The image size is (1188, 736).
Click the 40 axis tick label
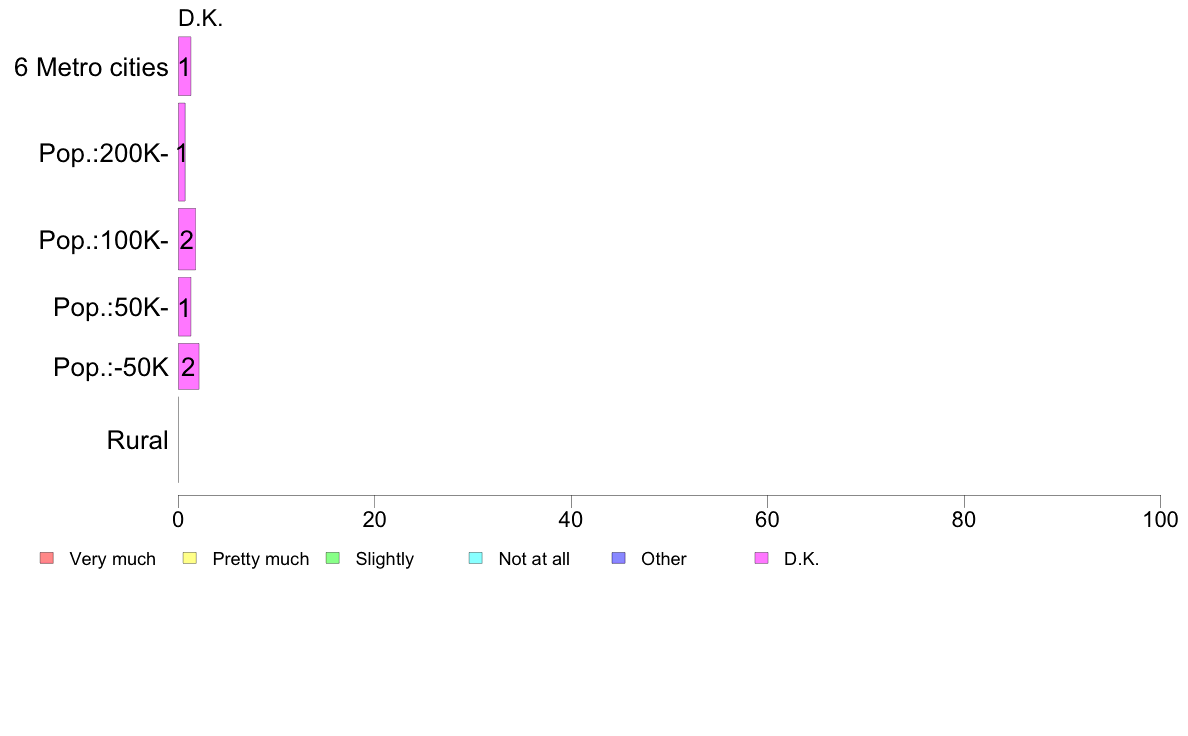[571, 519]
